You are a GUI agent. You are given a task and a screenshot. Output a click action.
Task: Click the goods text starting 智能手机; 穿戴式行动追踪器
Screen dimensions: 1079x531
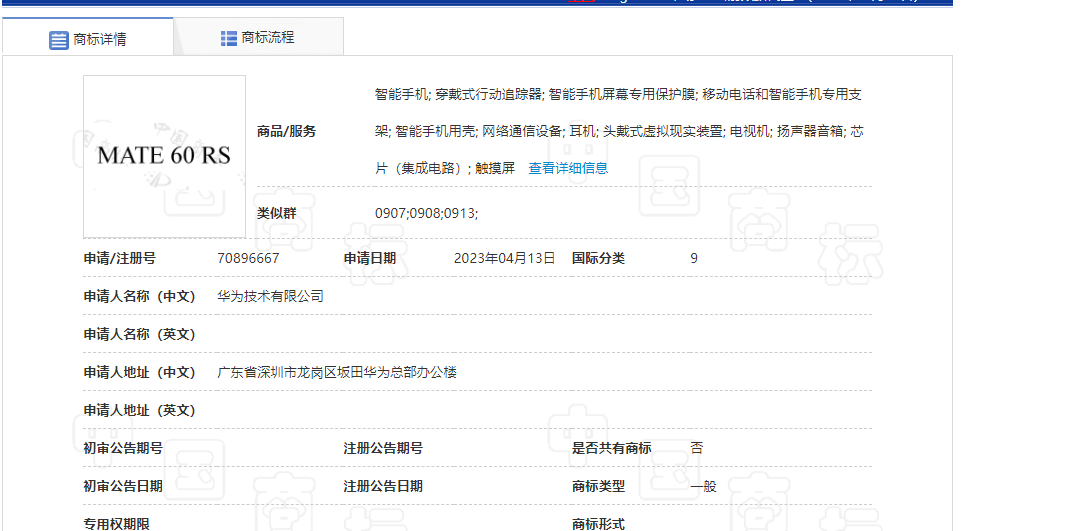[x=618, y=95]
